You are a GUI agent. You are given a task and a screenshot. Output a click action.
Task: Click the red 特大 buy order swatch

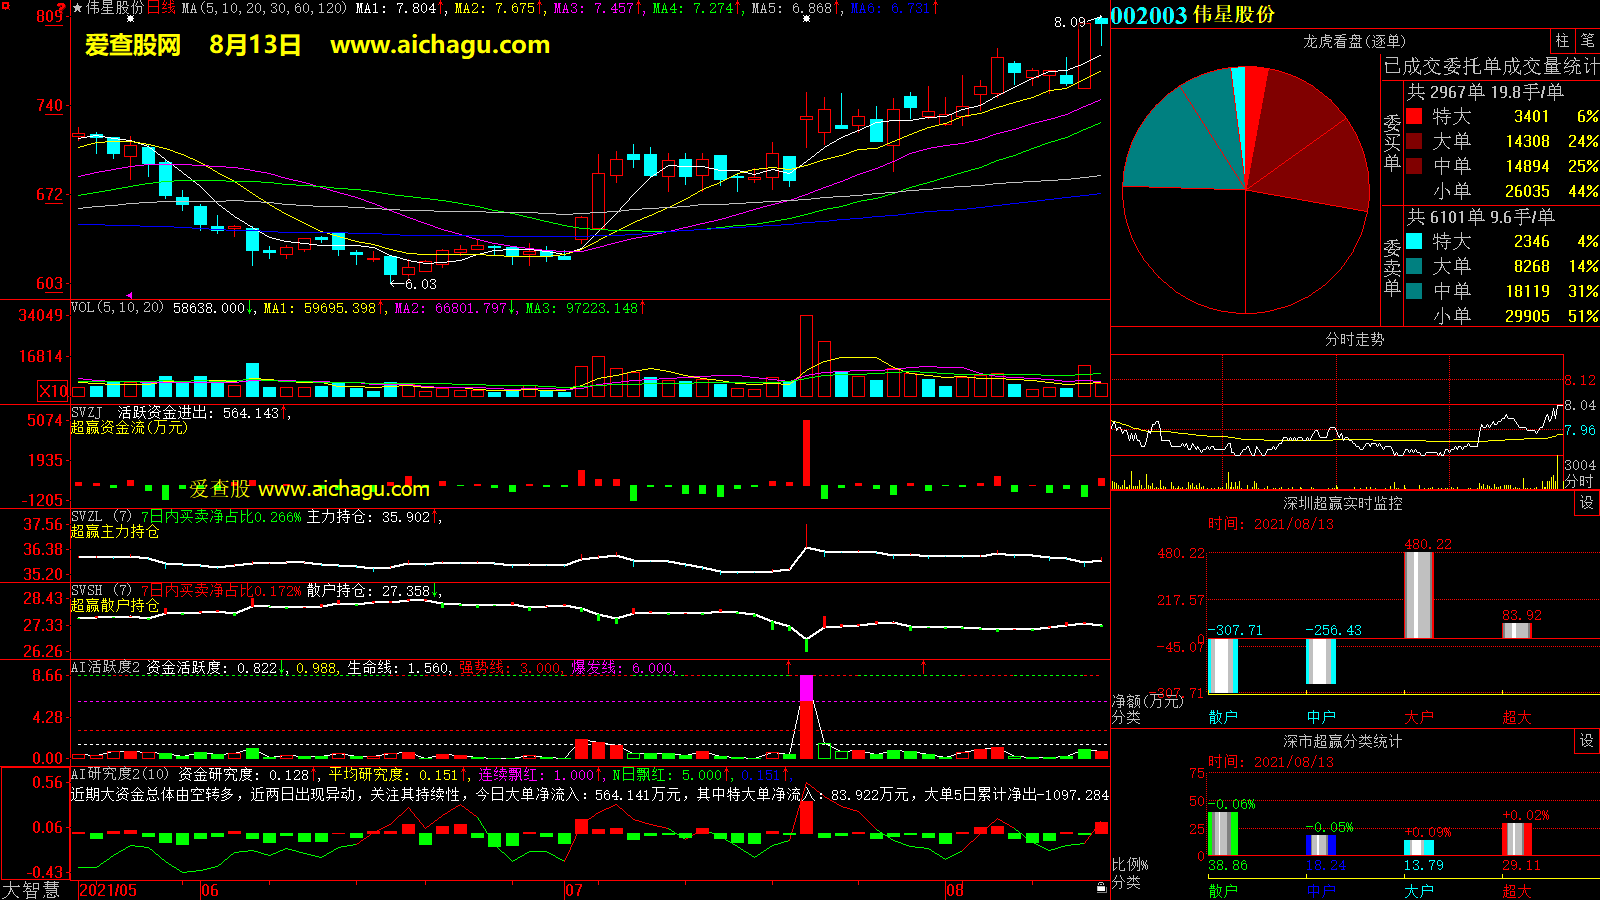click(1414, 116)
